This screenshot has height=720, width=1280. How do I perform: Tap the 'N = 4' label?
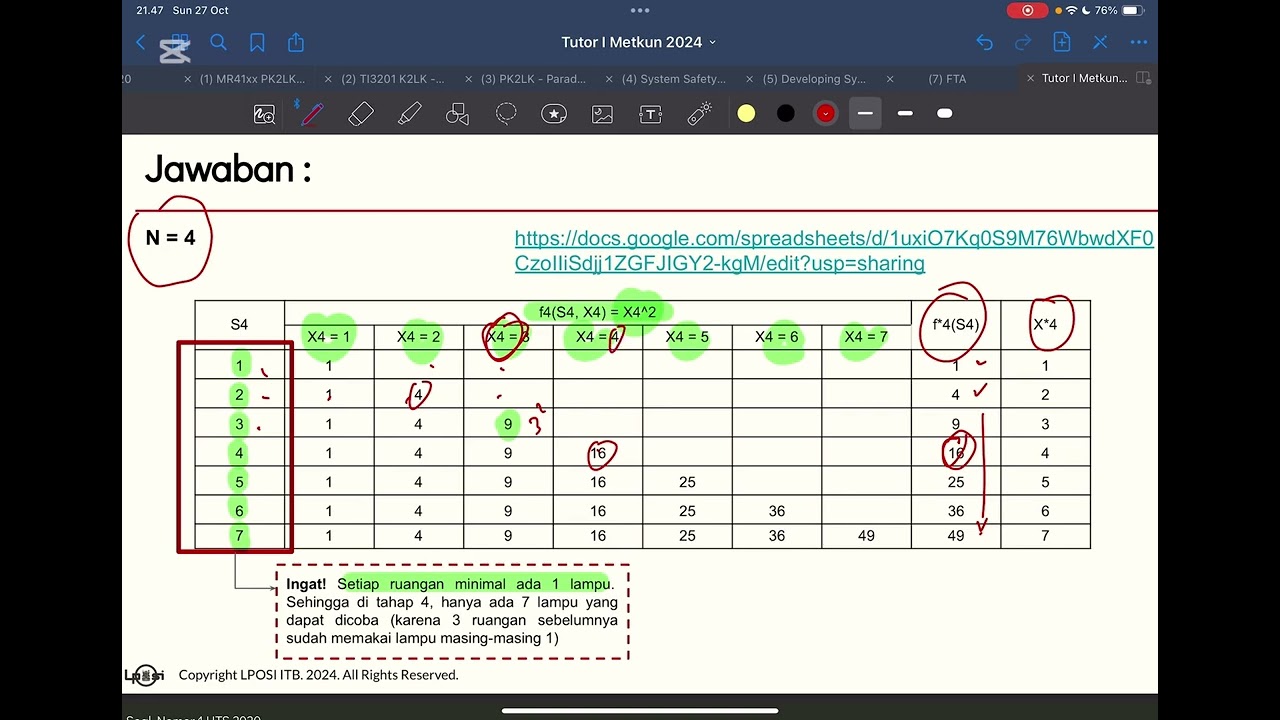tap(171, 238)
